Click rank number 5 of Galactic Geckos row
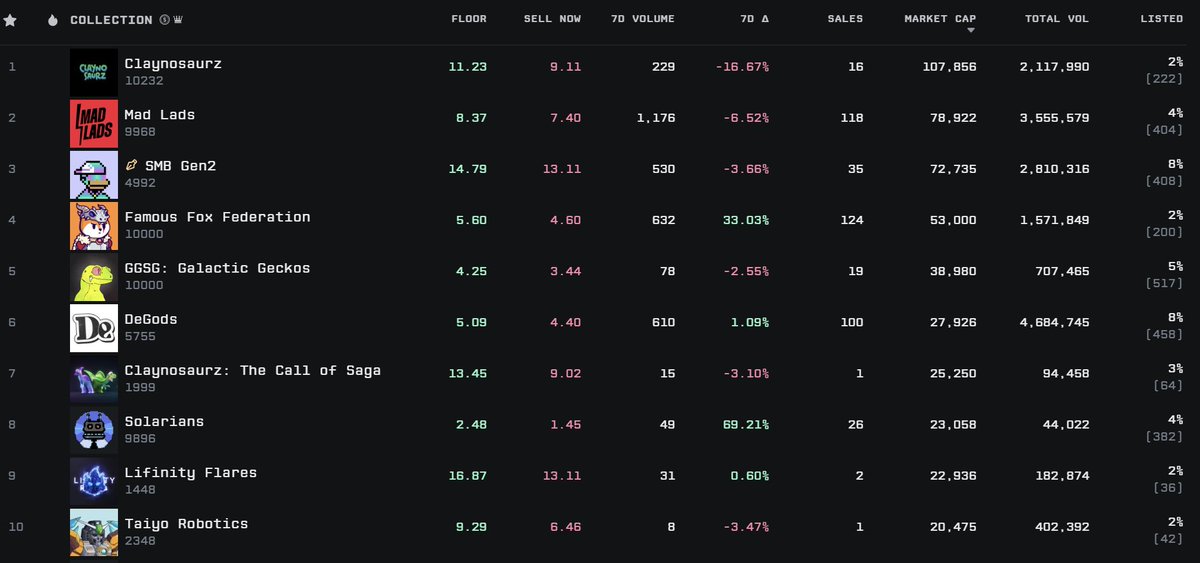The image size is (1200, 563). coord(12,271)
